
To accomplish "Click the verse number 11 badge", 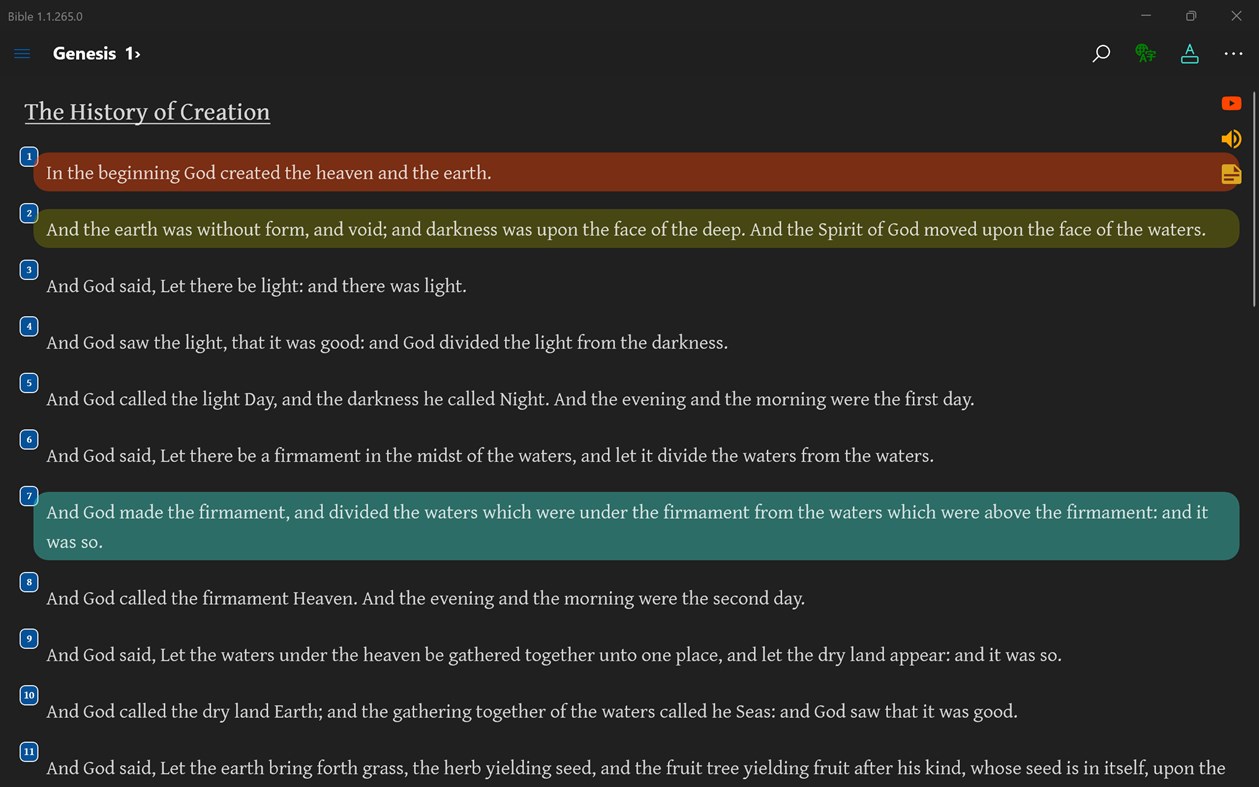I will pyautogui.click(x=28, y=751).
